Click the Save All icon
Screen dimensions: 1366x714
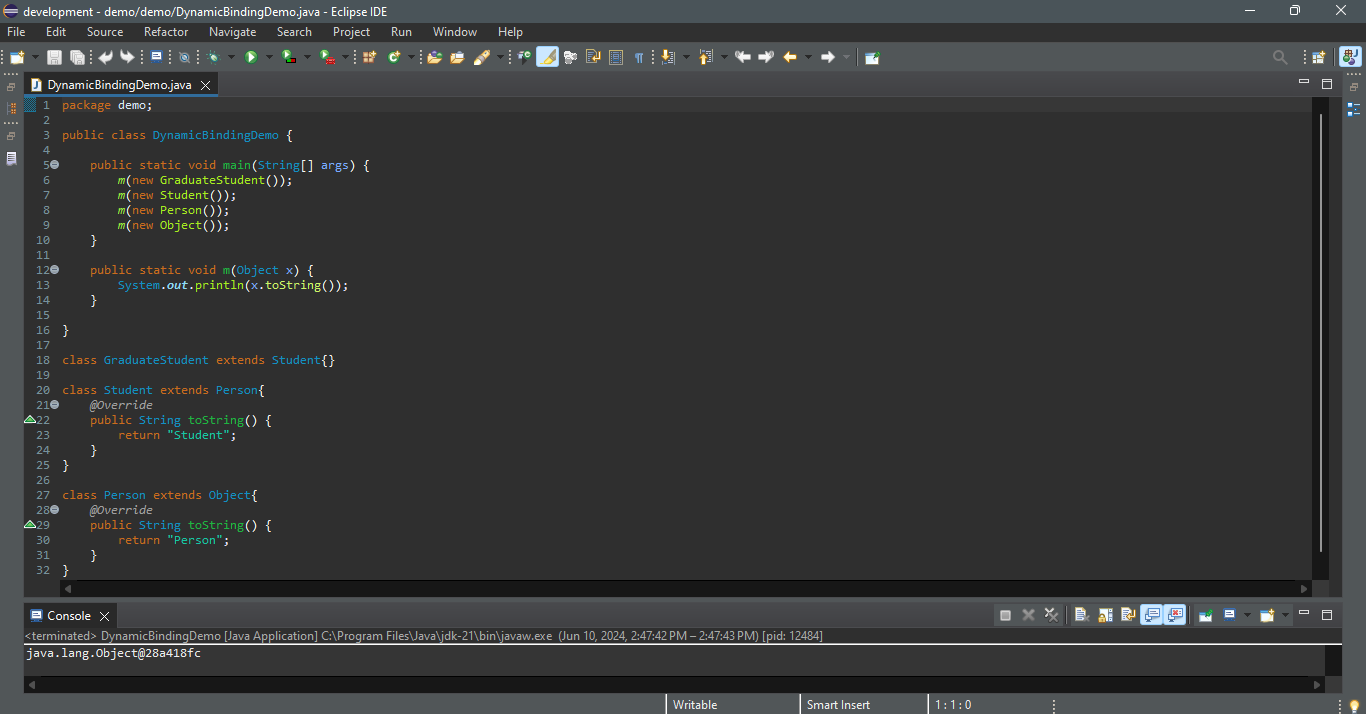tap(77, 58)
